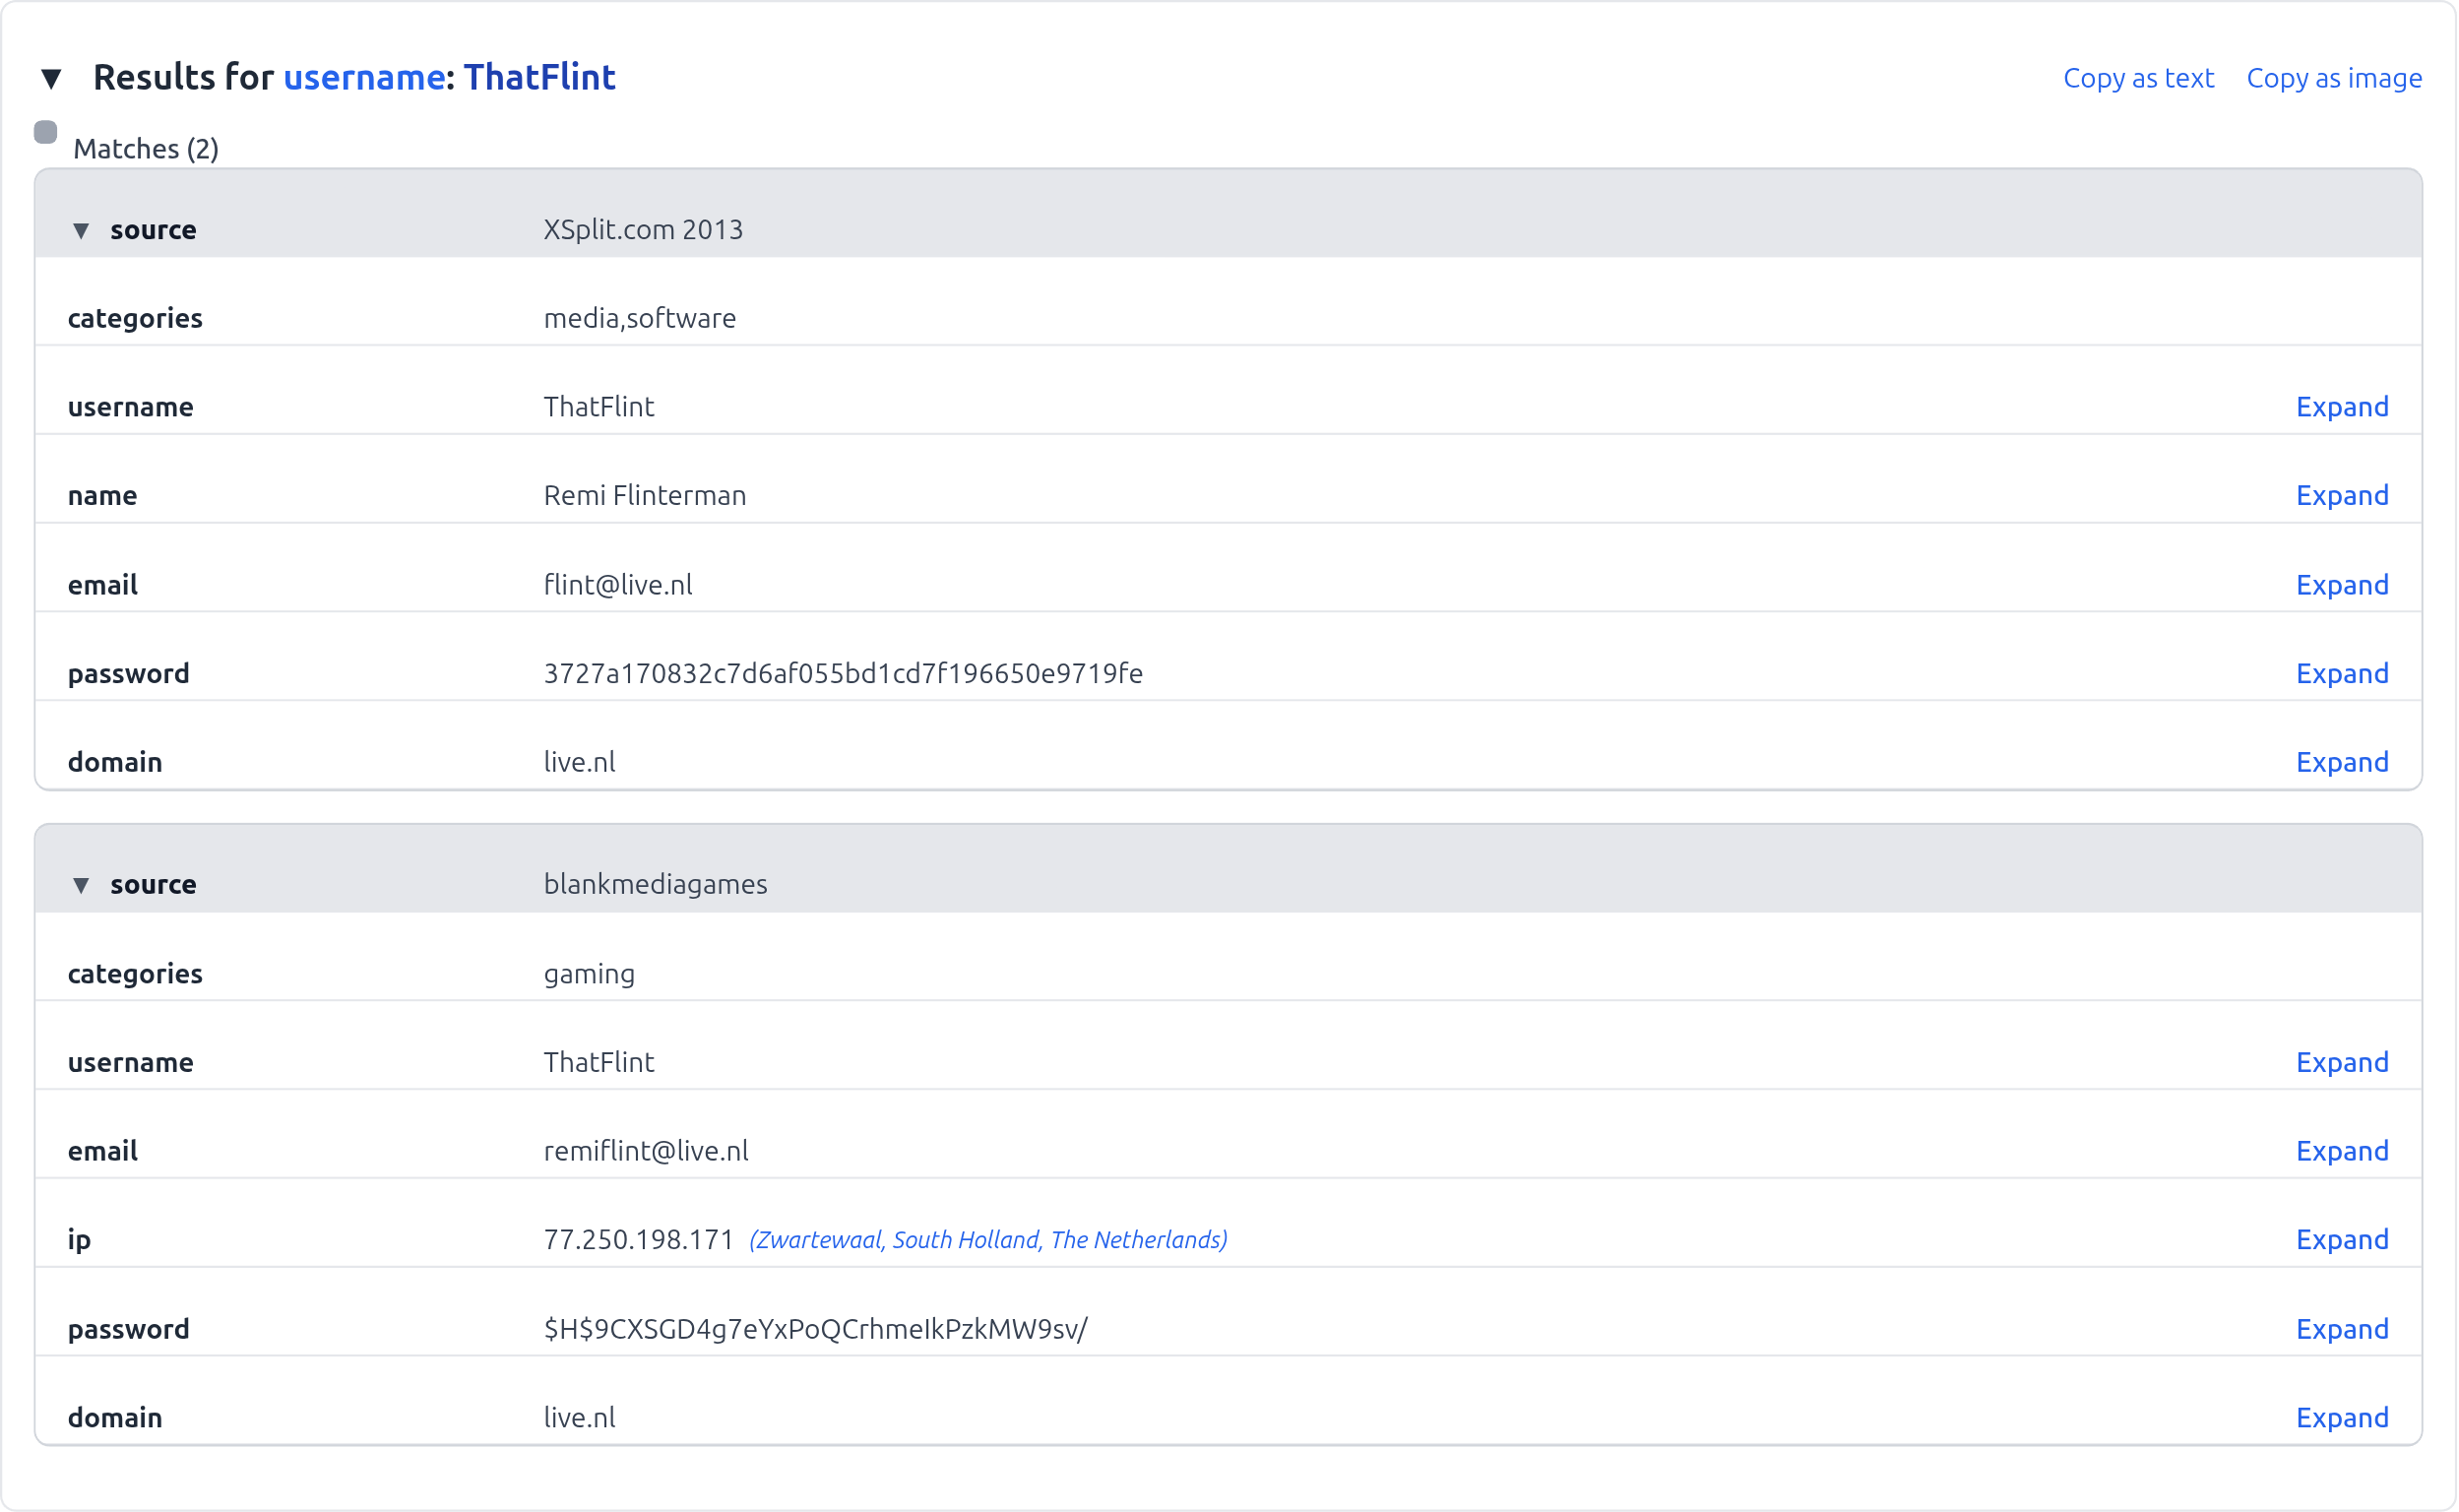Image resolution: width=2459 pixels, height=1512 pixels.
Task: Toggle the Matches (2) checkbox
Action: [45, 132]
